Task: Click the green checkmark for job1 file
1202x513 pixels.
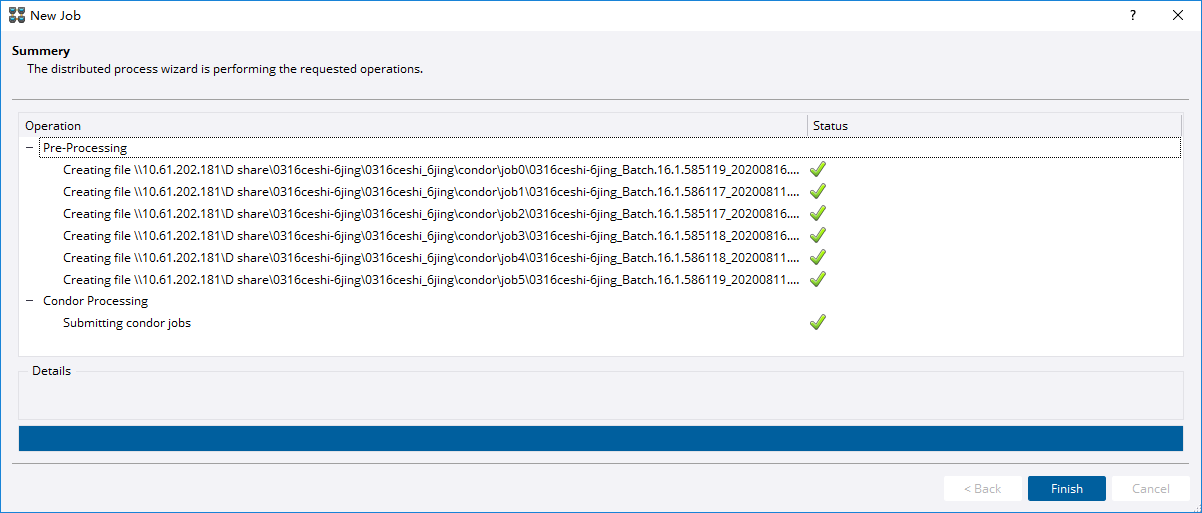Action: pos(817,191)
